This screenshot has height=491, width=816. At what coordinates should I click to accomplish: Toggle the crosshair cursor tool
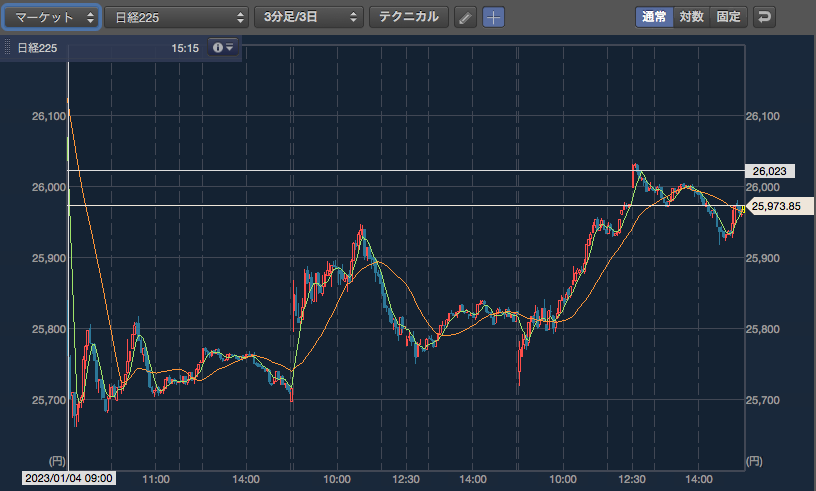point(493,18)
